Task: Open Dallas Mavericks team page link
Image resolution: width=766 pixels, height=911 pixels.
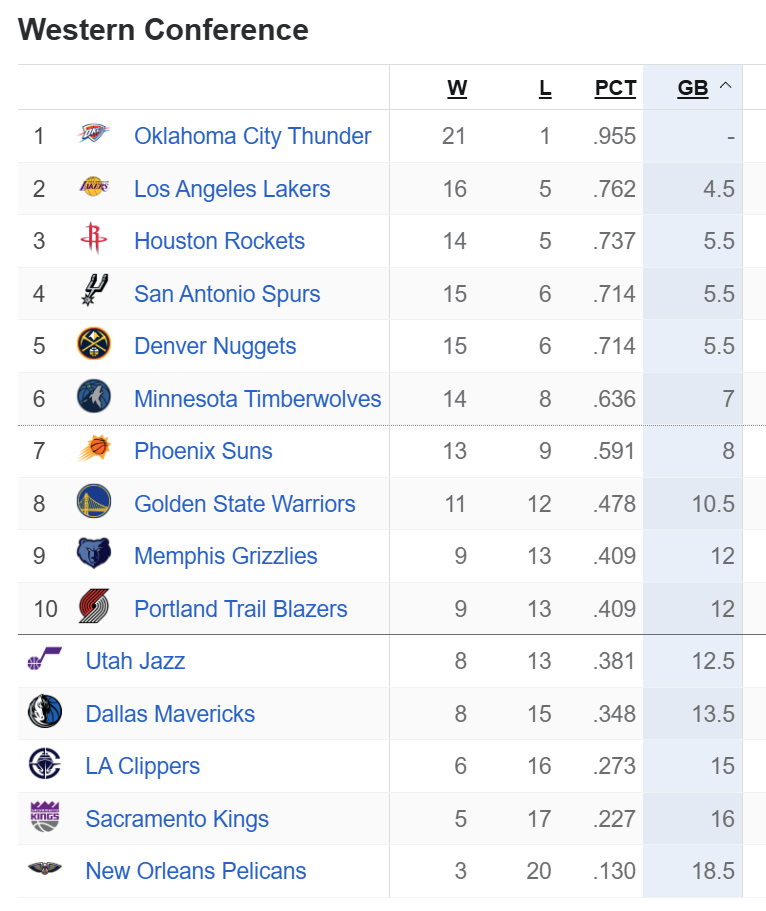Action: (170, 714)
